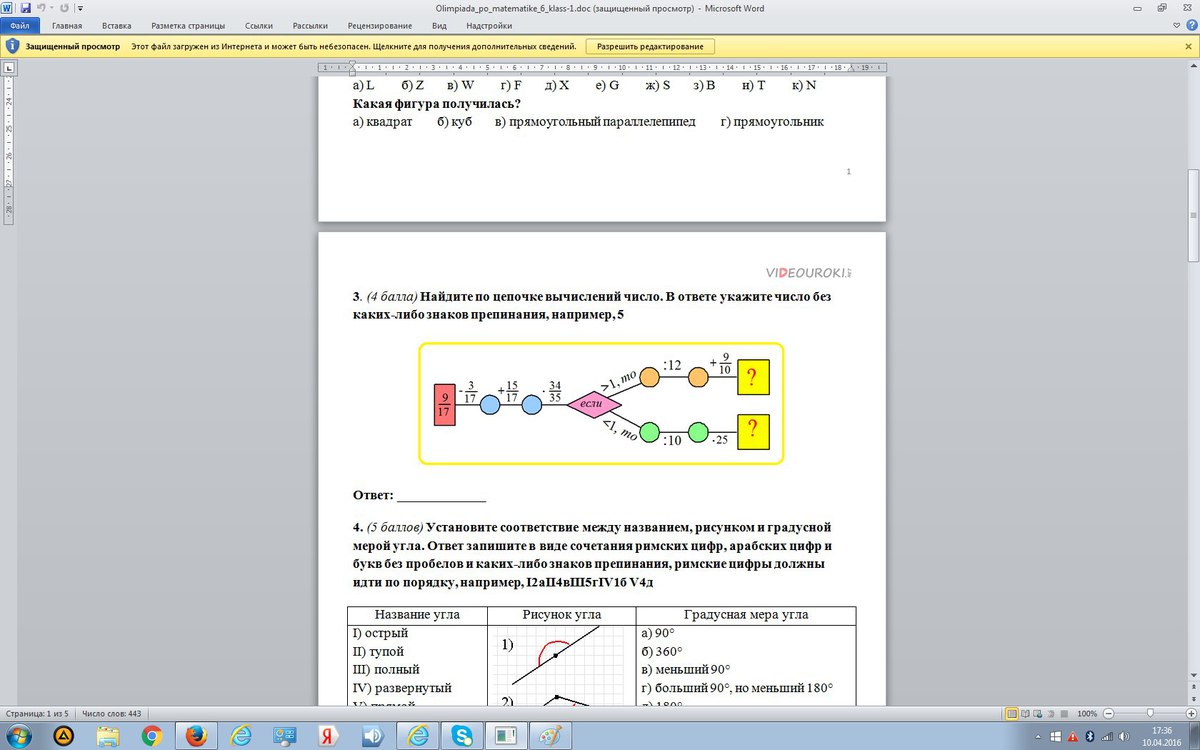Open the Ссылки ribbon tab
The height and width of the screenshot is (750, 1200).
pyautogui.click(x=259, y=25)
